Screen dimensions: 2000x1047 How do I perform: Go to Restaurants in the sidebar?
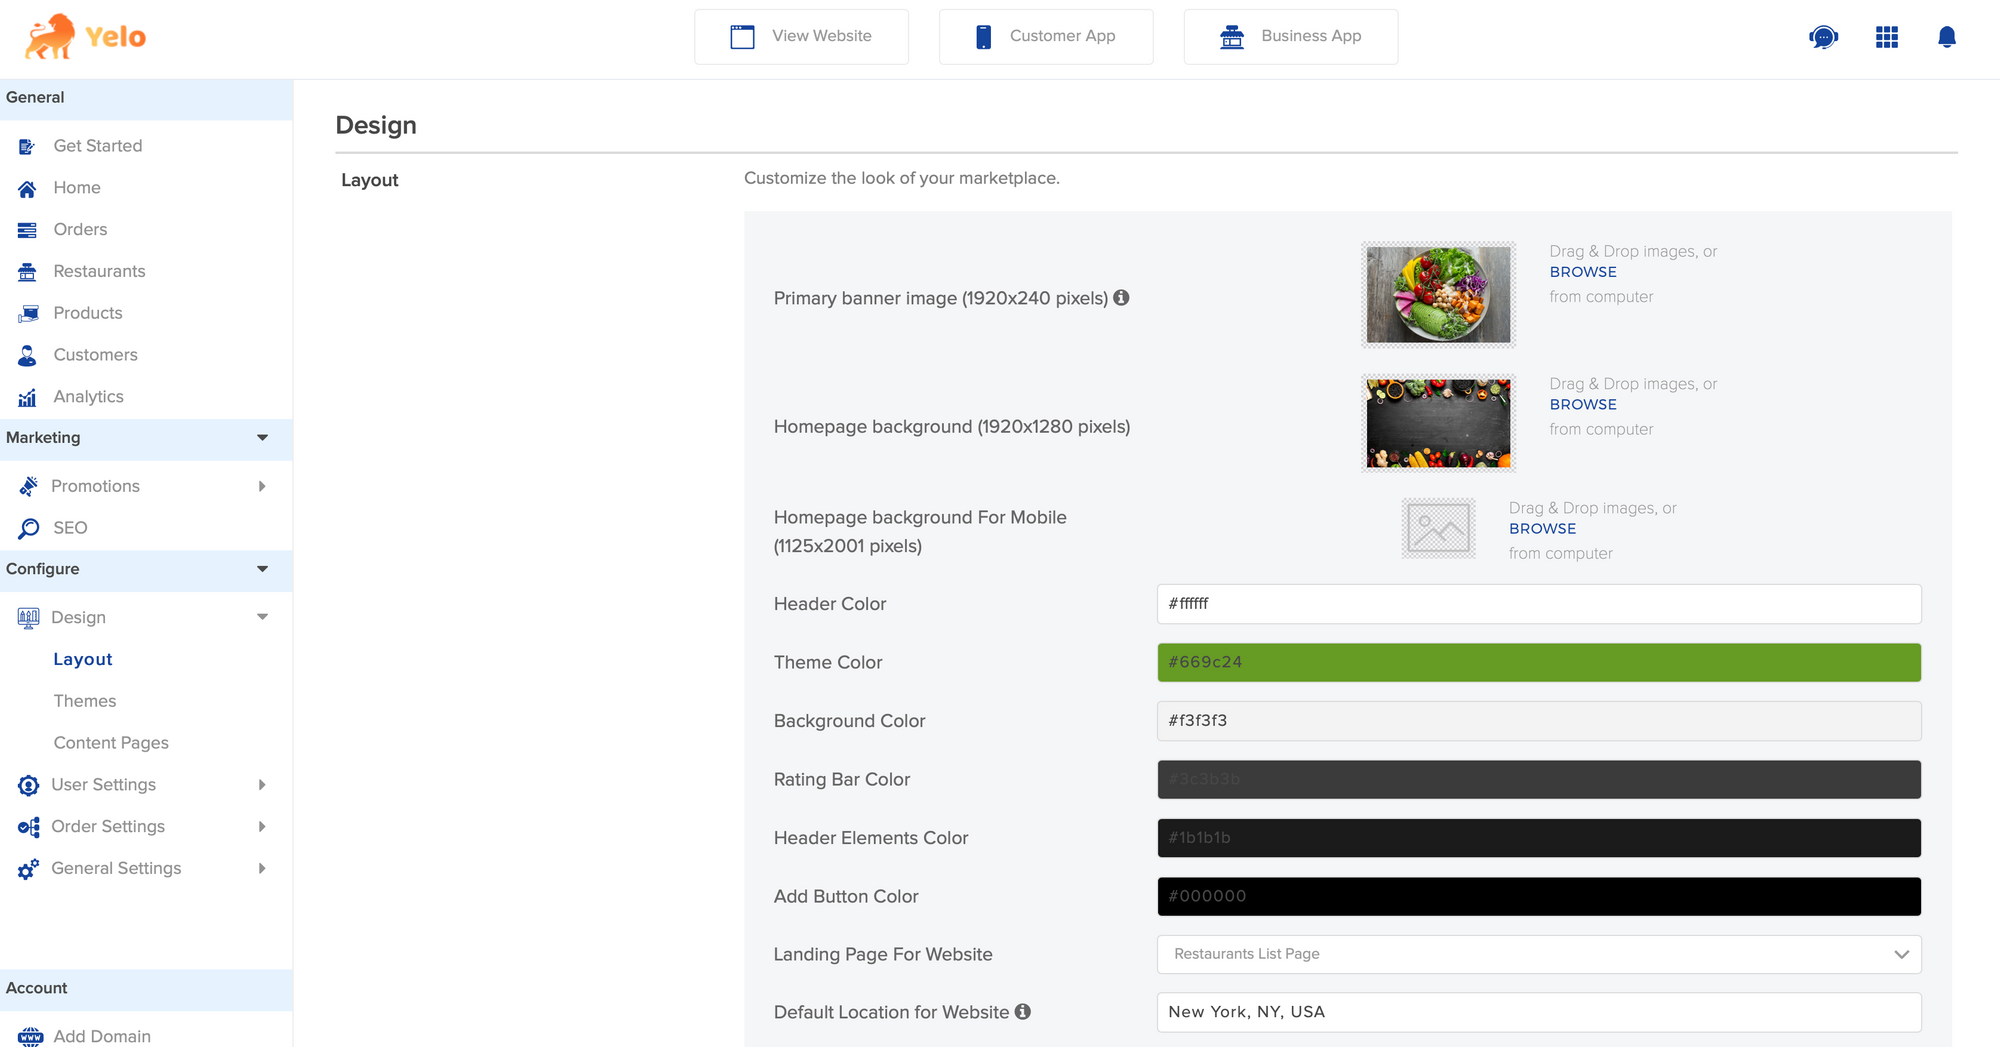99,271
